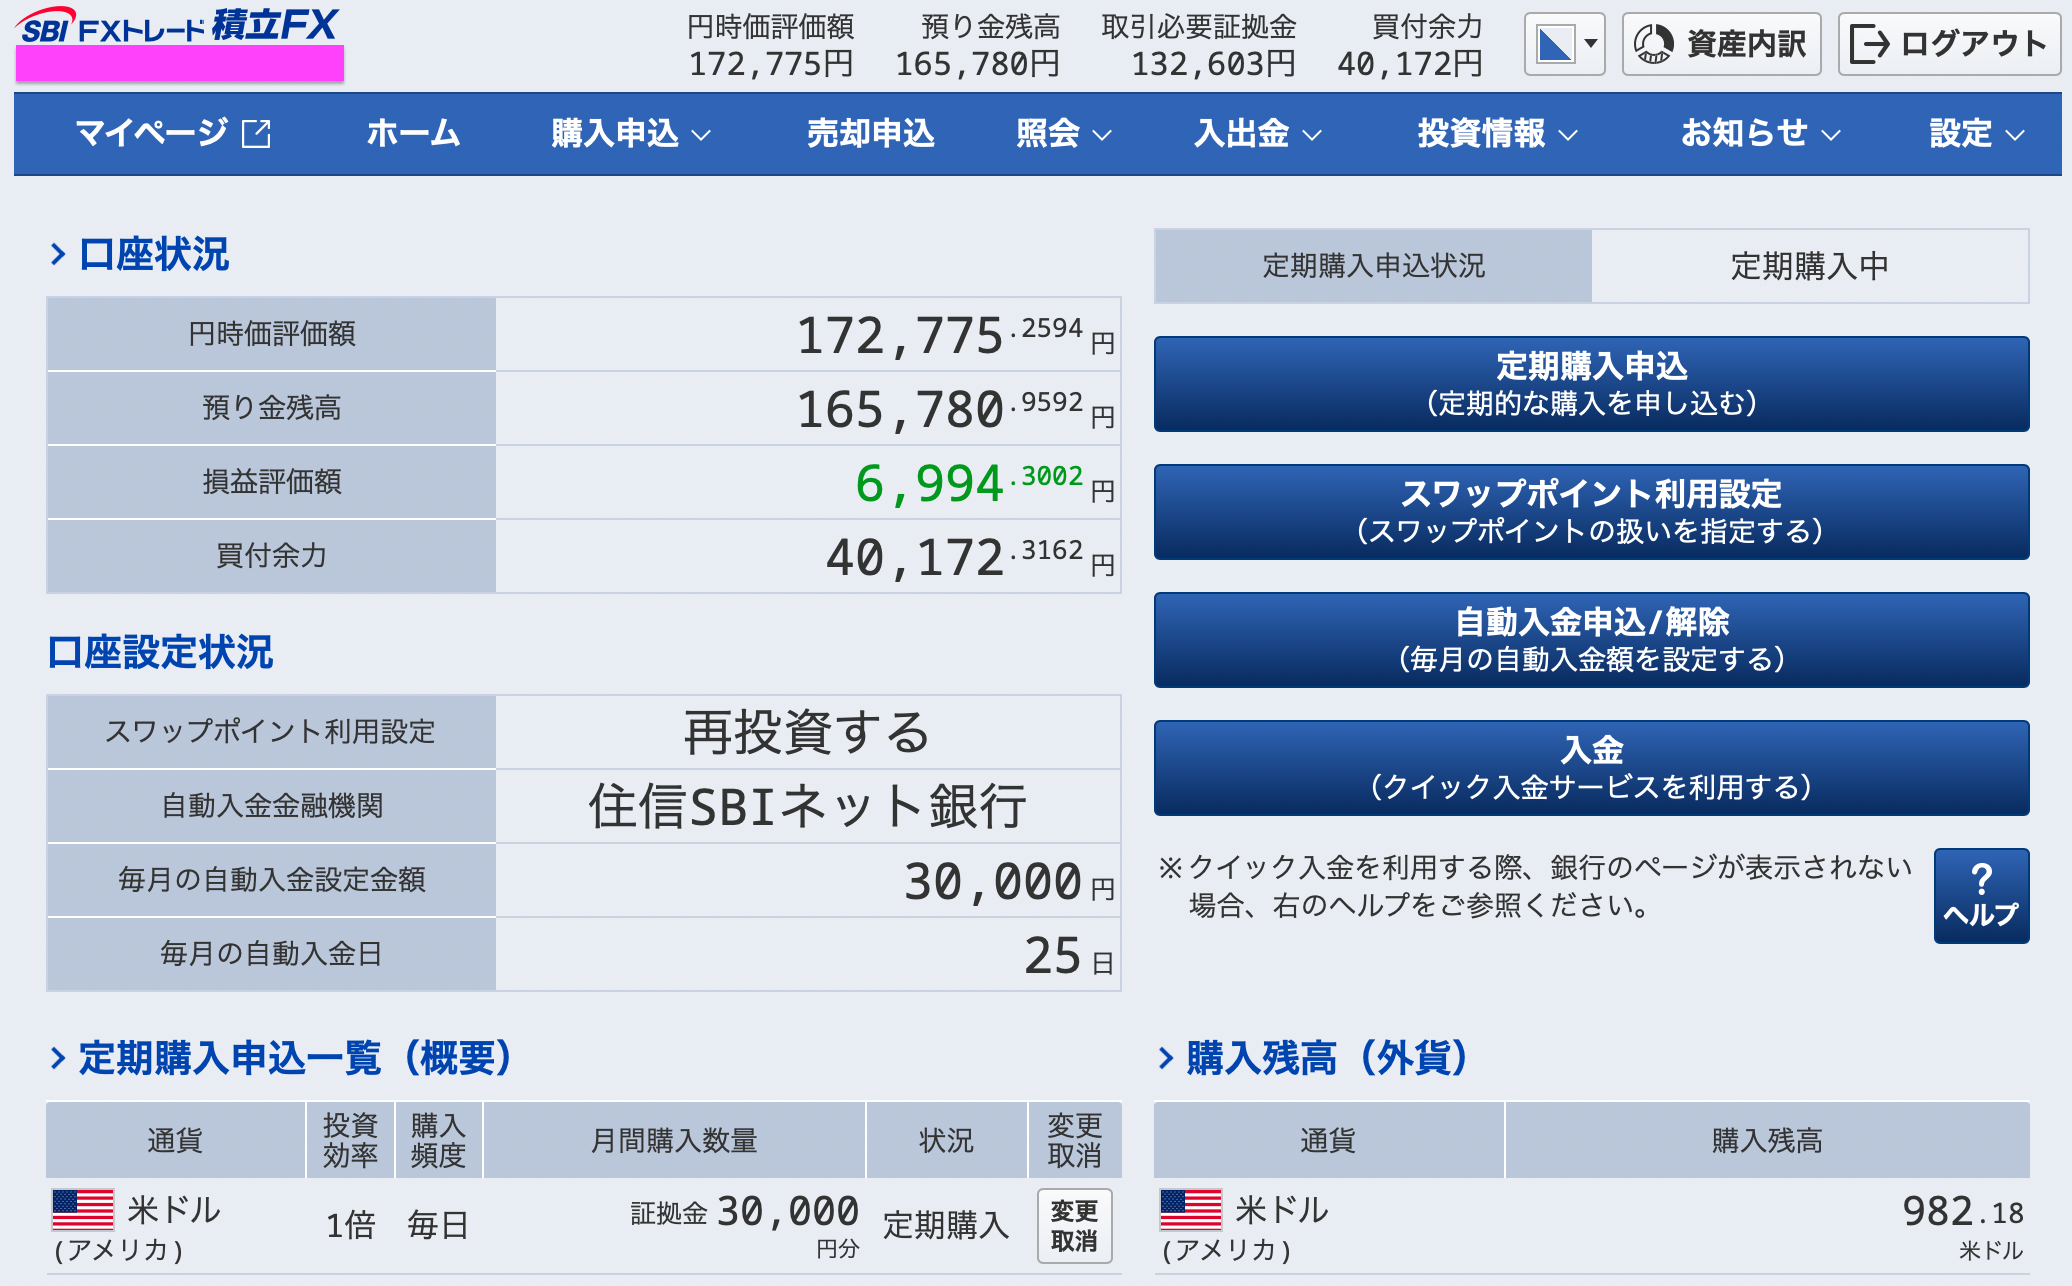This screenshot has height=1286, width=2072.
Task: Open the blue color theme dropdown
Action: coord(1564,44)
